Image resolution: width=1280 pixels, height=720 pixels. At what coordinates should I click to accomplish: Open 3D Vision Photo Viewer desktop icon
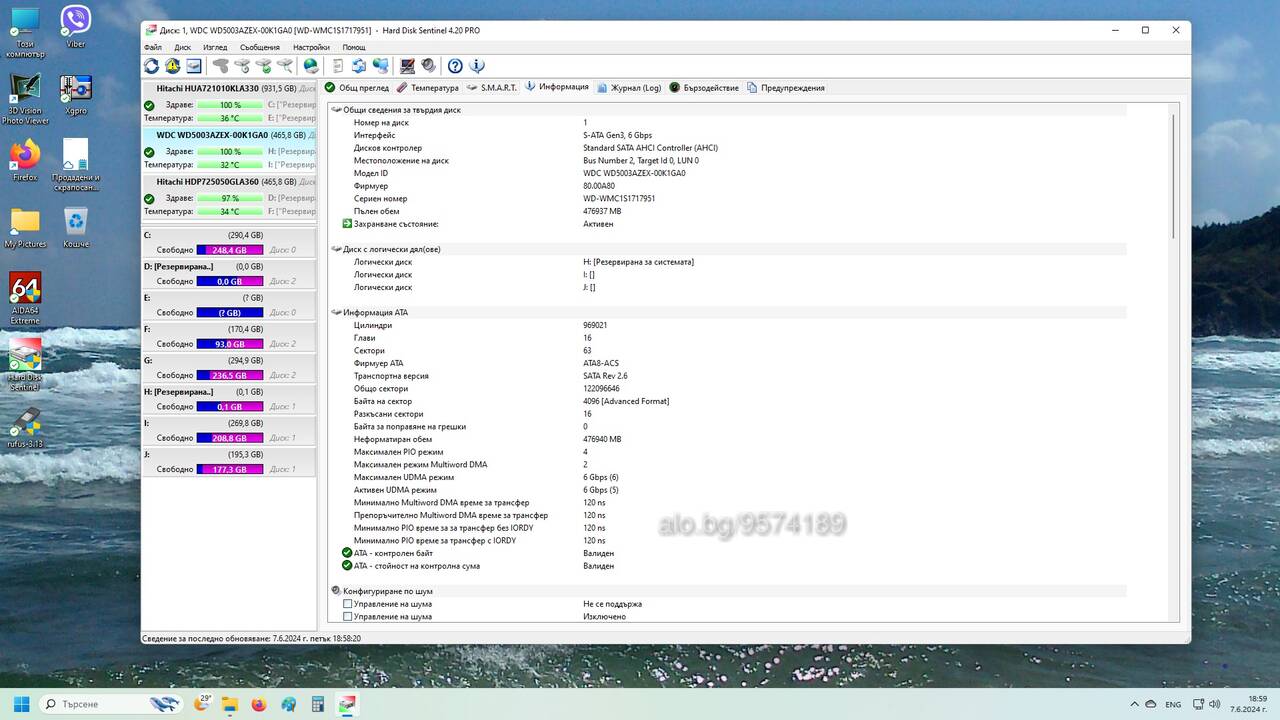click(x=25, y=99)
